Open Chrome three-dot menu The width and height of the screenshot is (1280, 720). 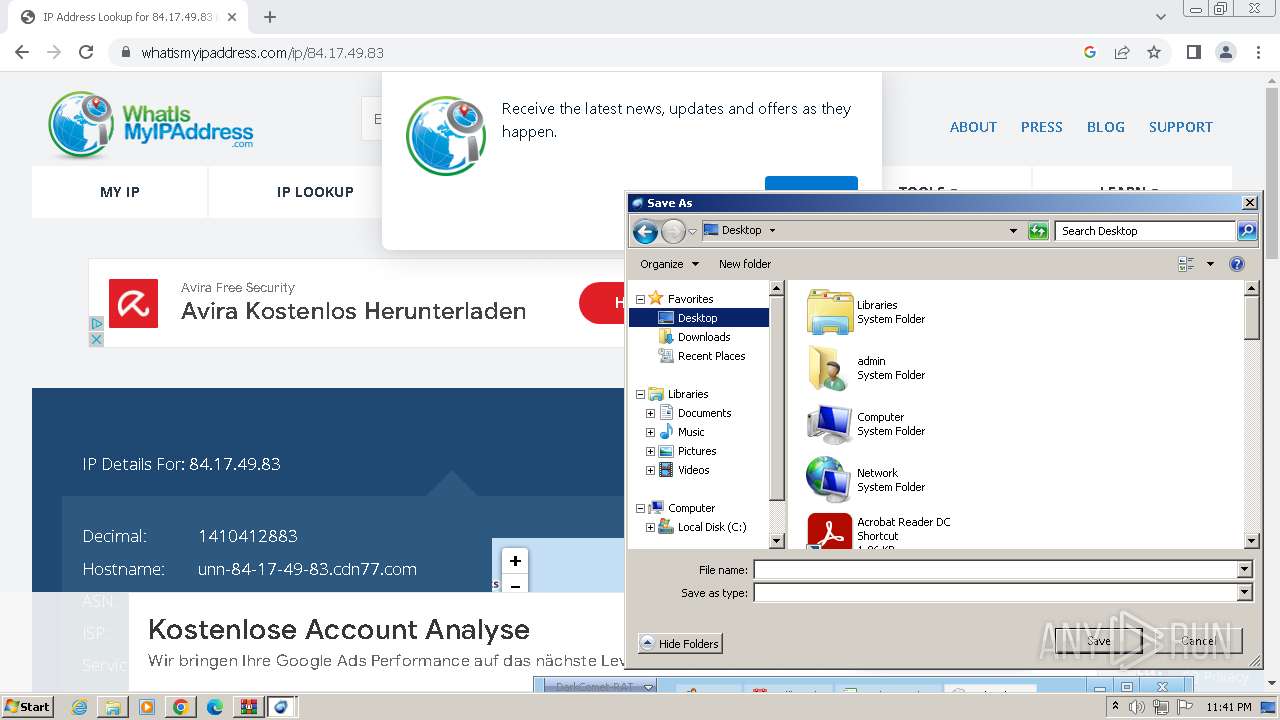[x=1259, y=52]
